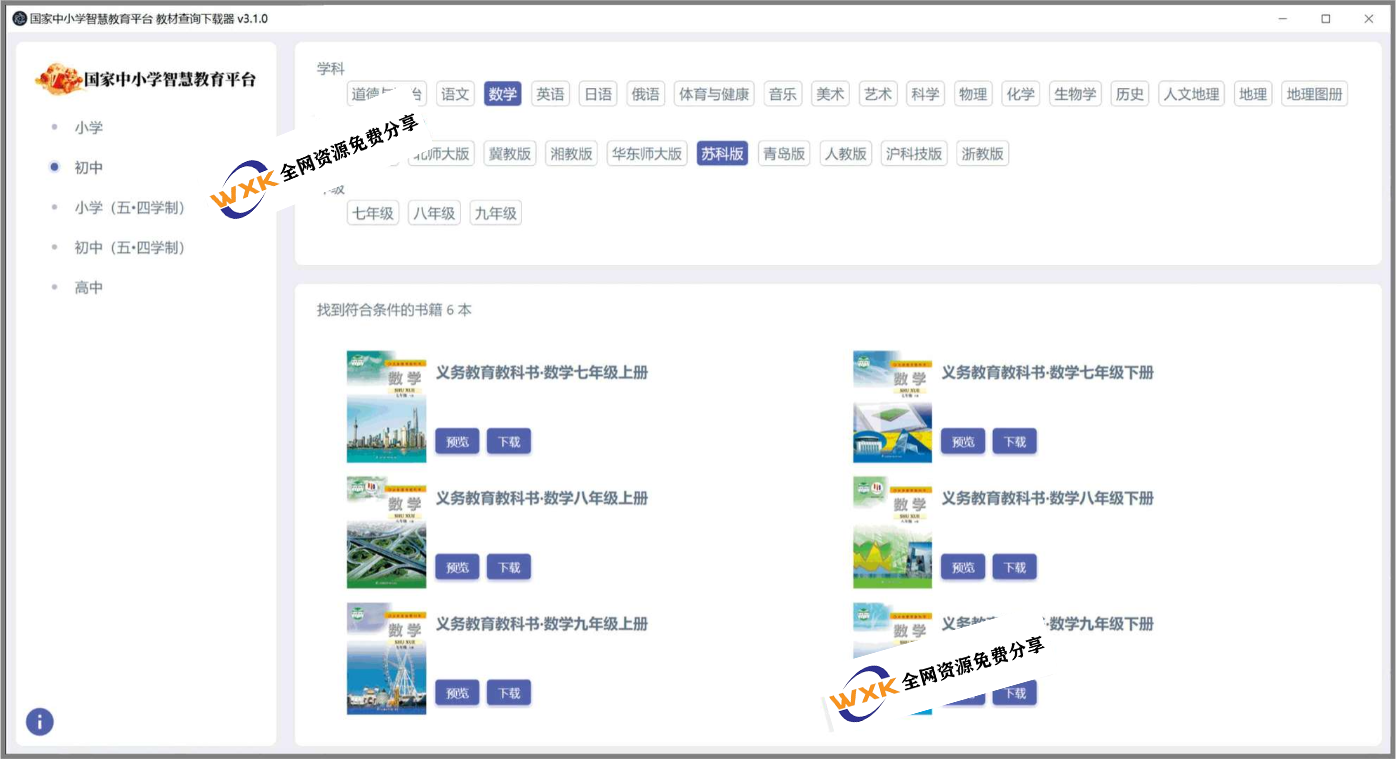Choose the 人教版 edition
Screen dimensions: 1397x759
pos(845,154)
